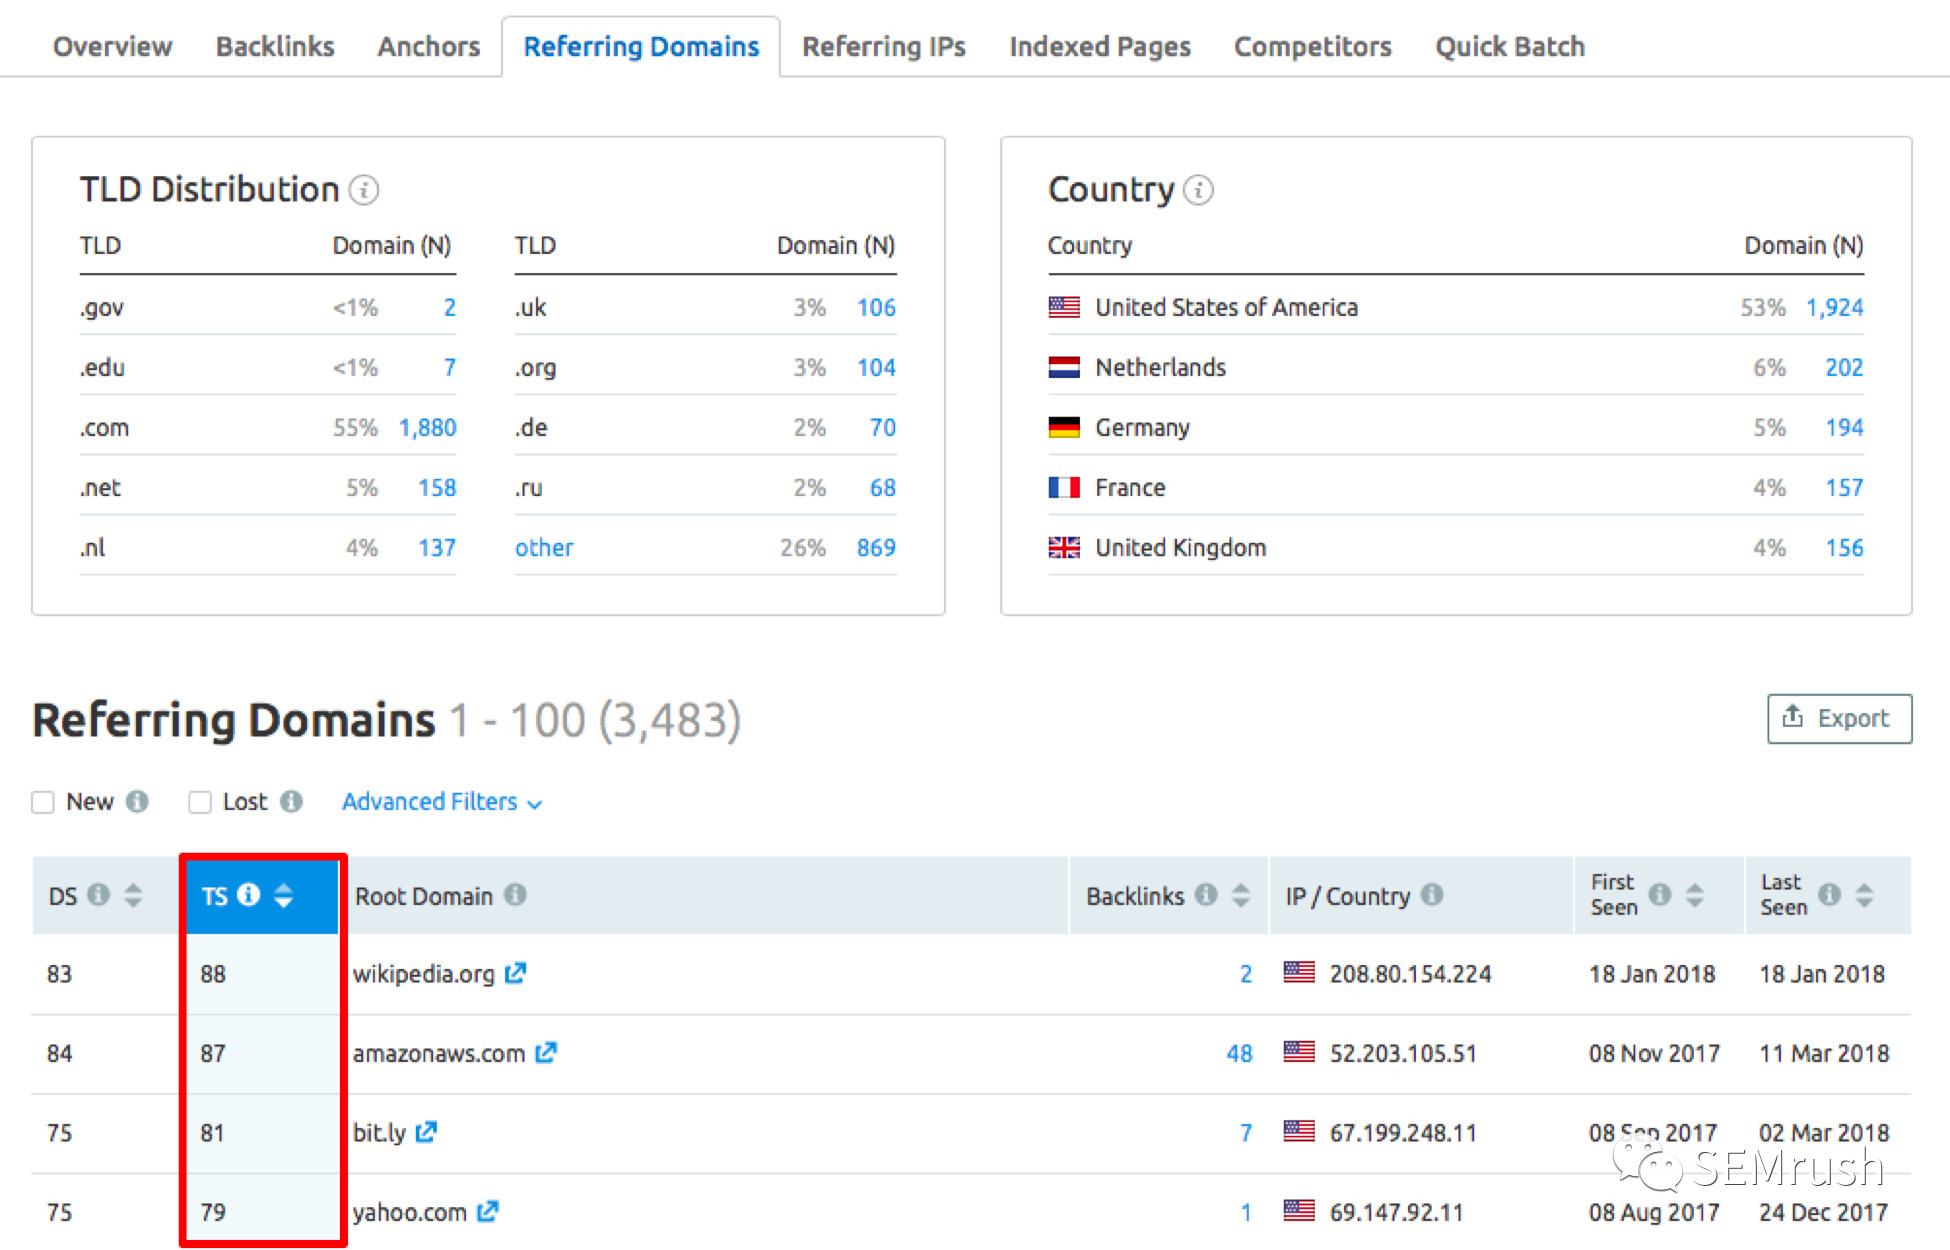
Task: Expand the Advanced Filters dropdown
Action: [x=442, y=802]
